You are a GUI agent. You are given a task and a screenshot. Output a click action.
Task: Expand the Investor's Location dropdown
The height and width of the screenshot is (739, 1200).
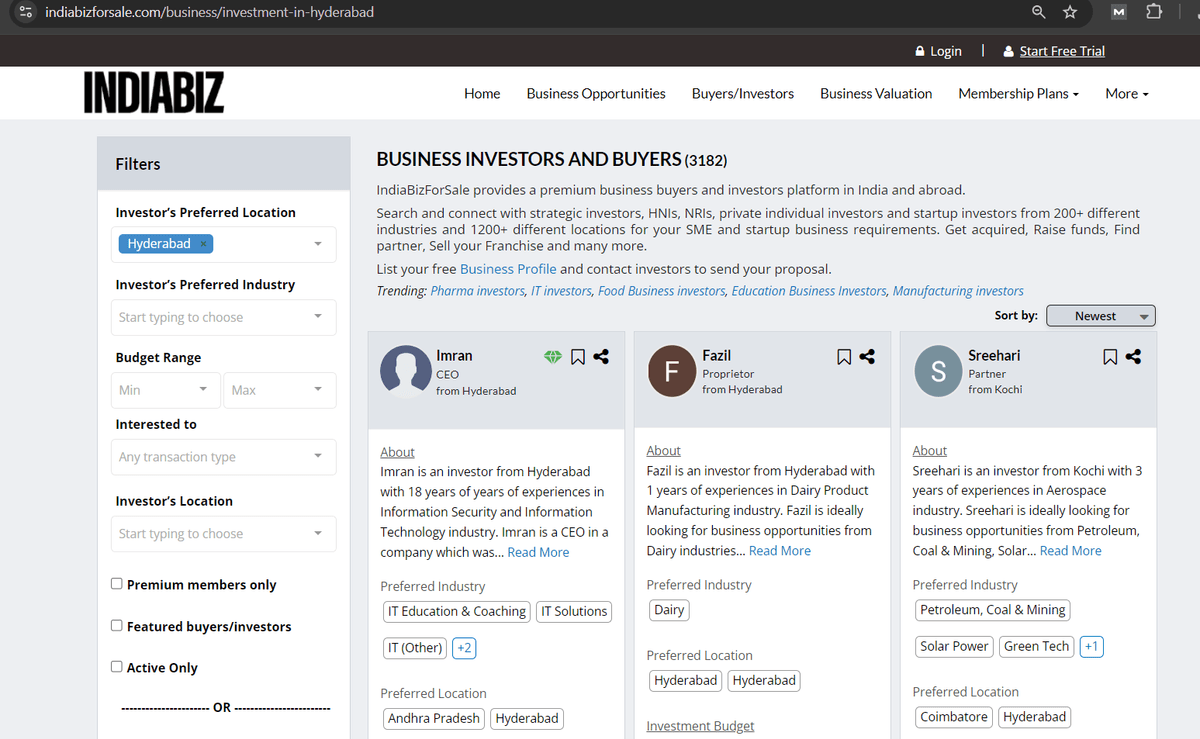(x=223, y=534)
